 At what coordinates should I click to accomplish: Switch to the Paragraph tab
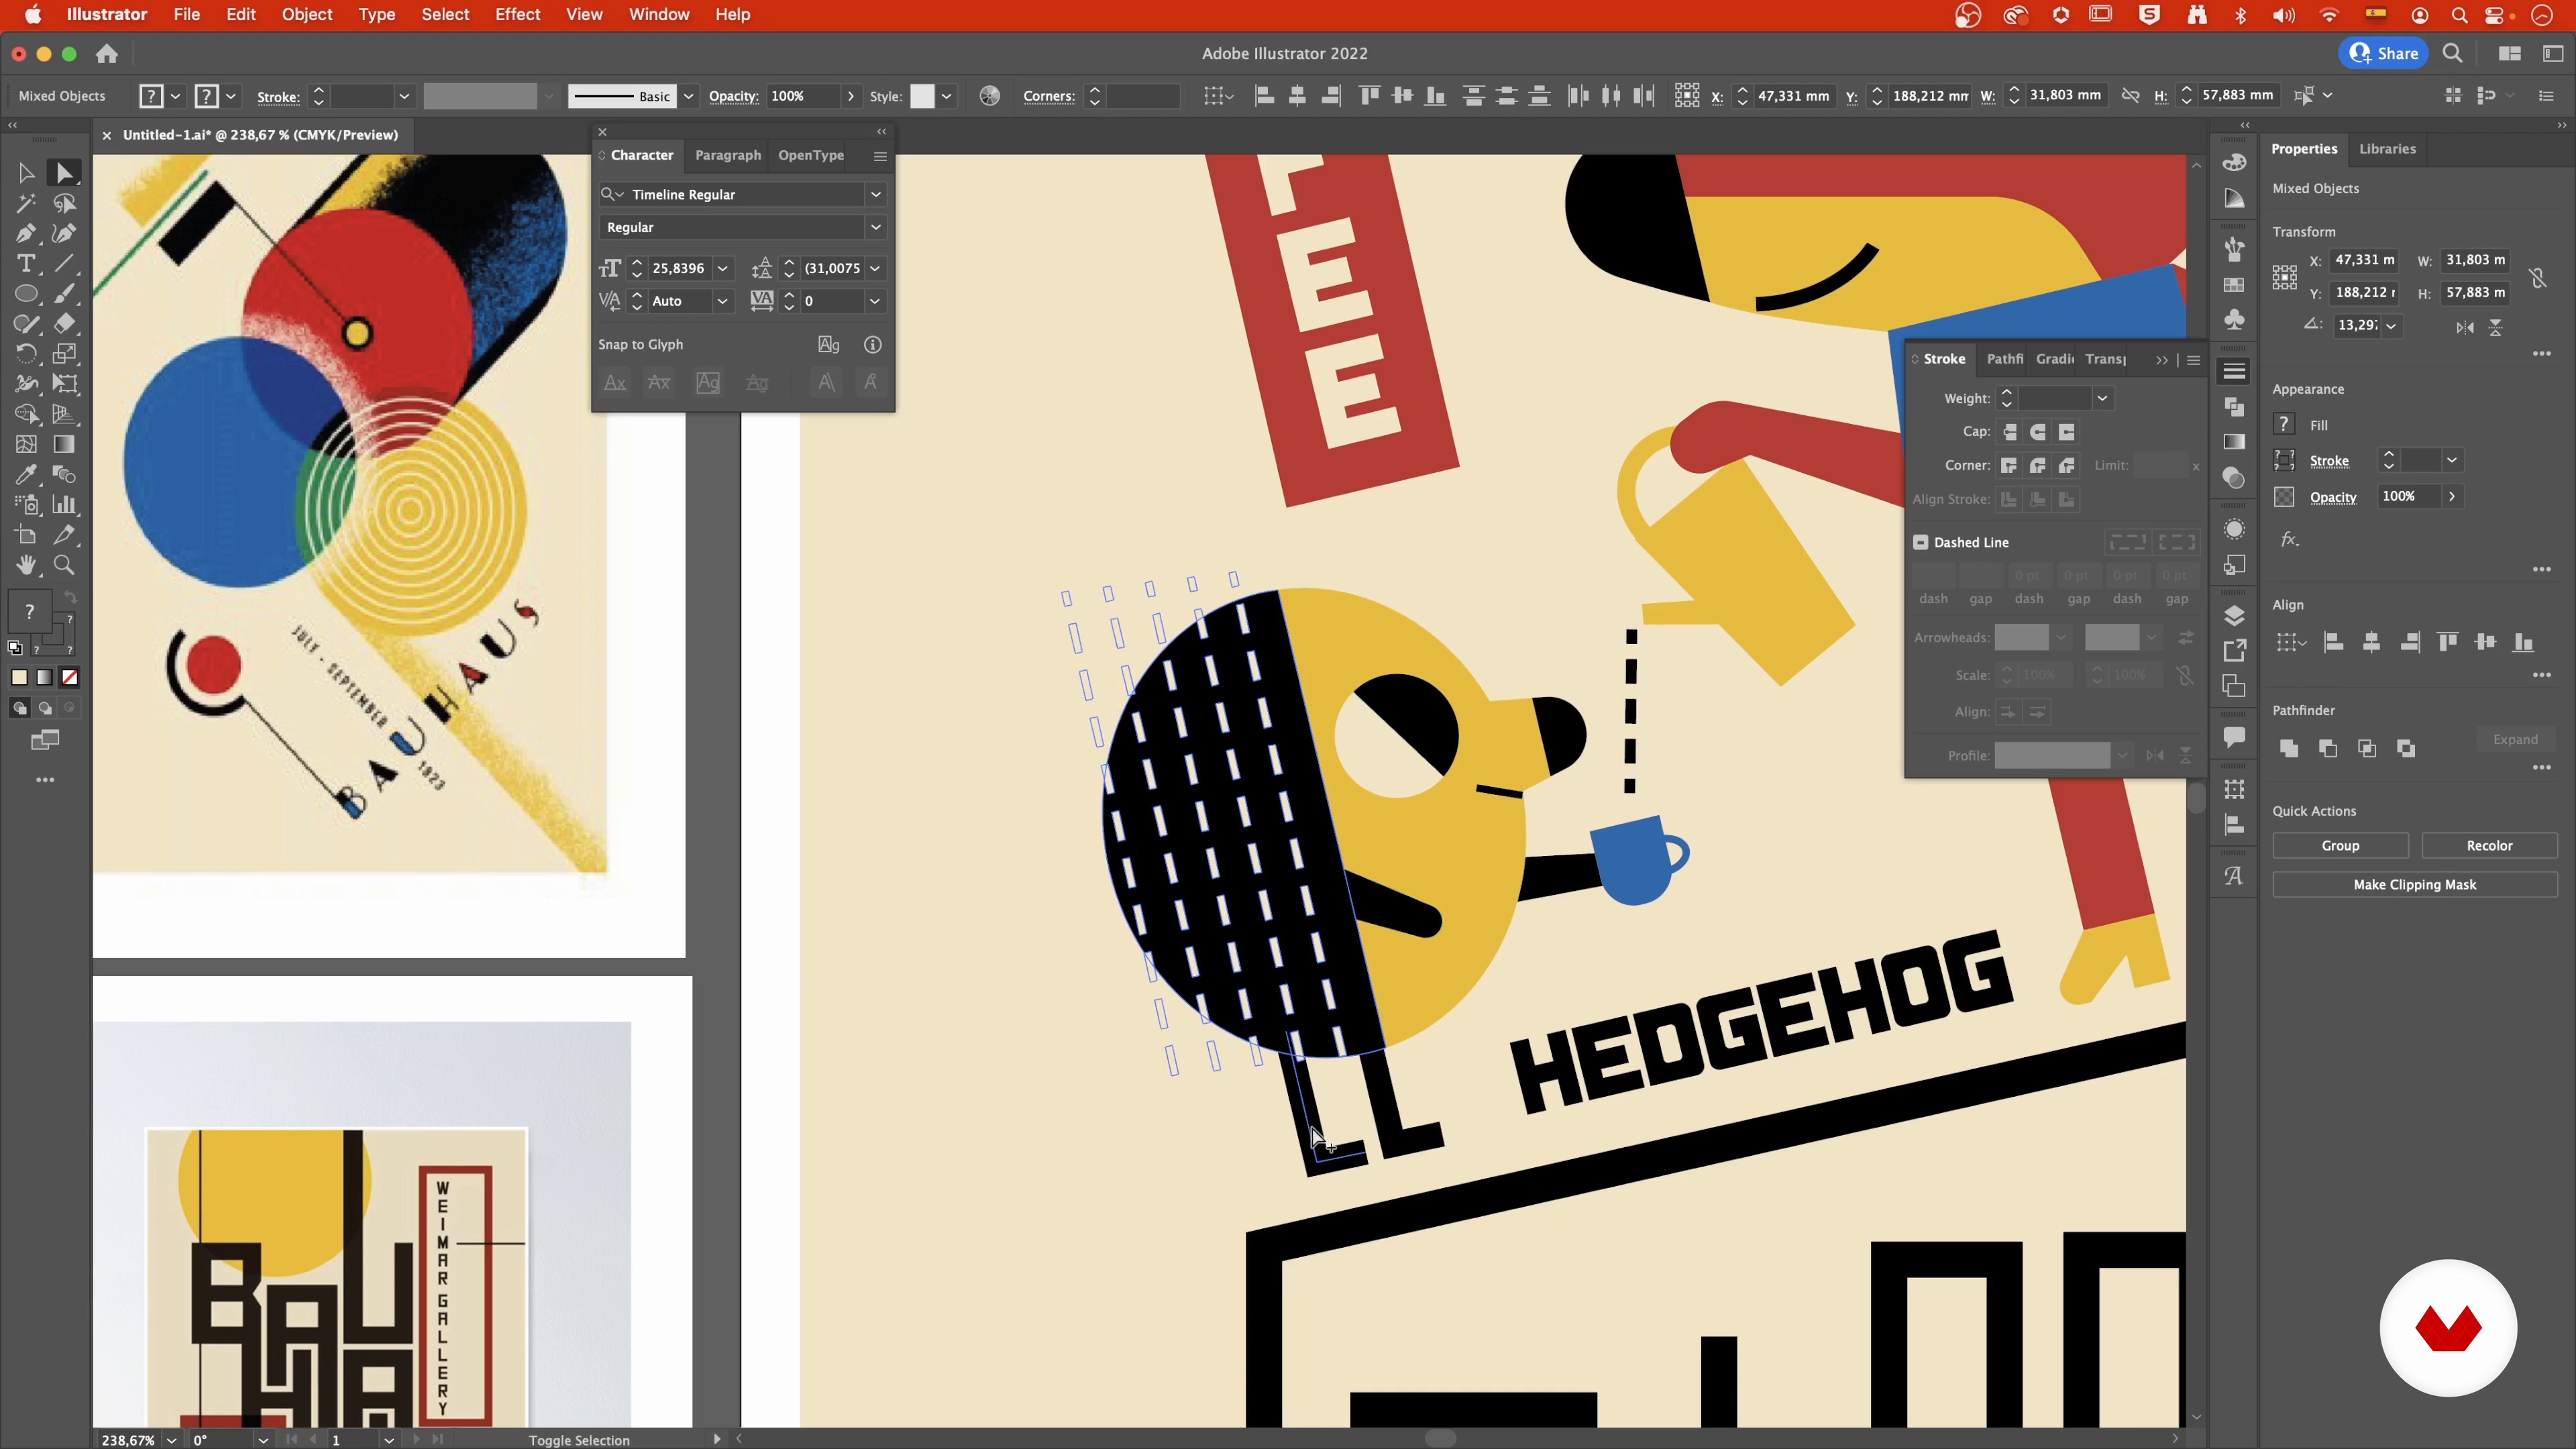727,155
